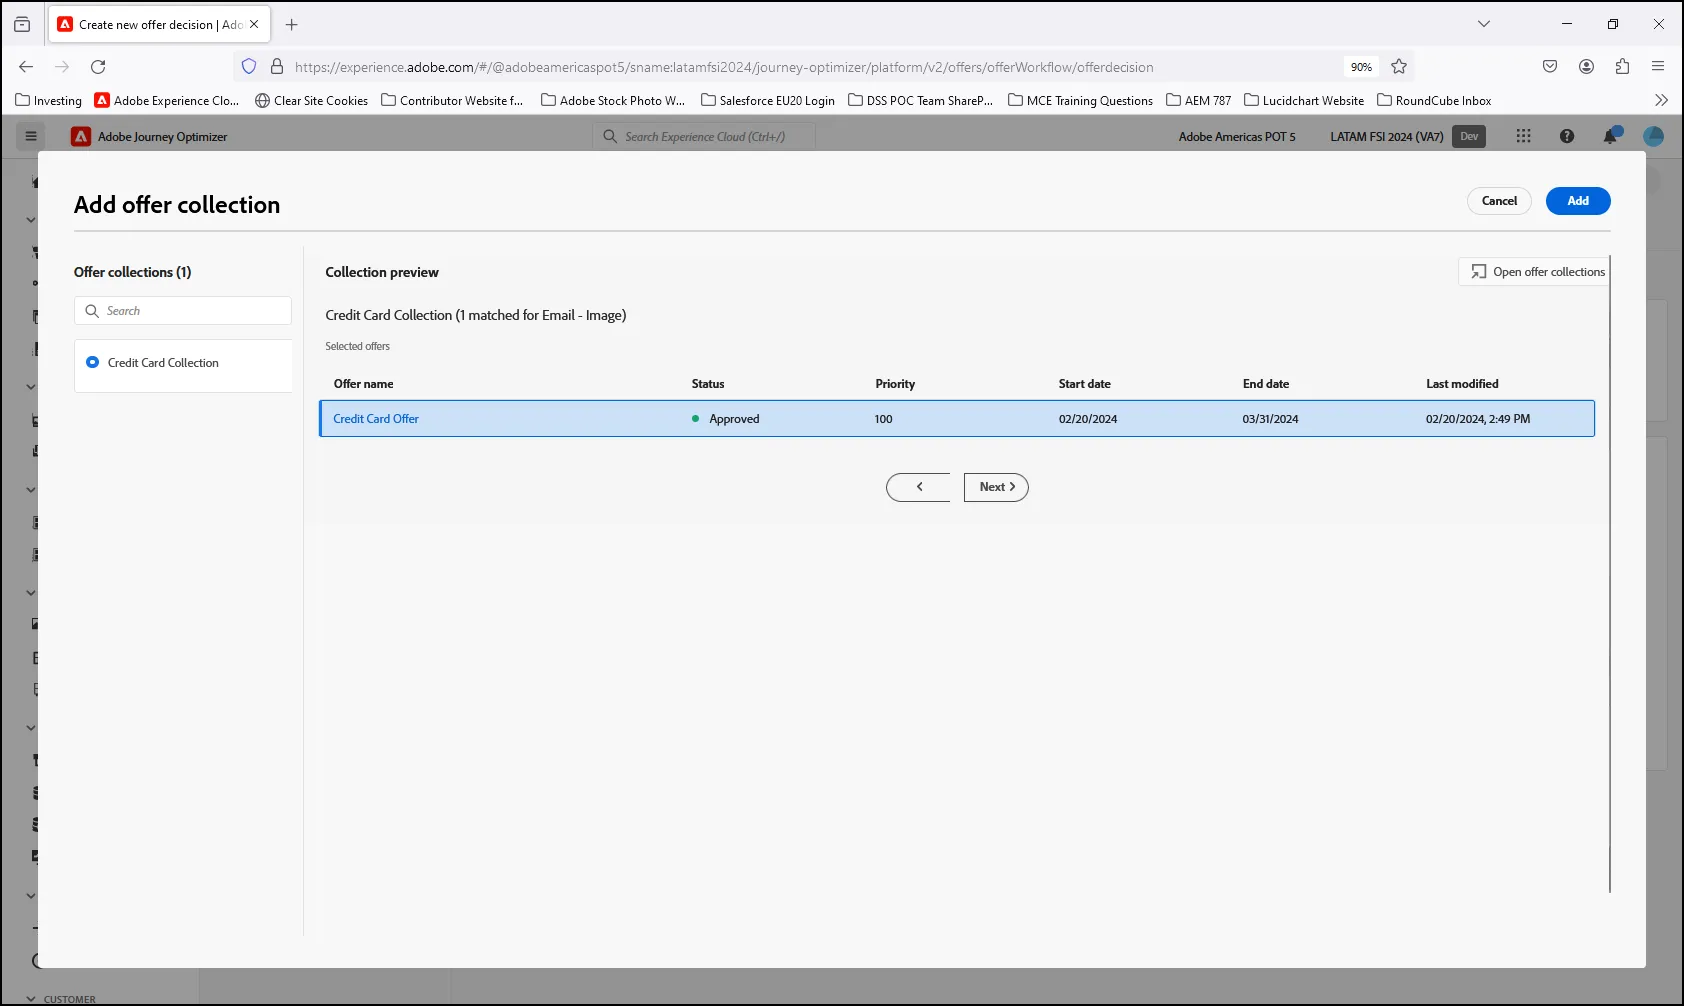The image size is (1684, 1006).
Task: Open the Investing bookmark folder
Action: coord(49,101)
